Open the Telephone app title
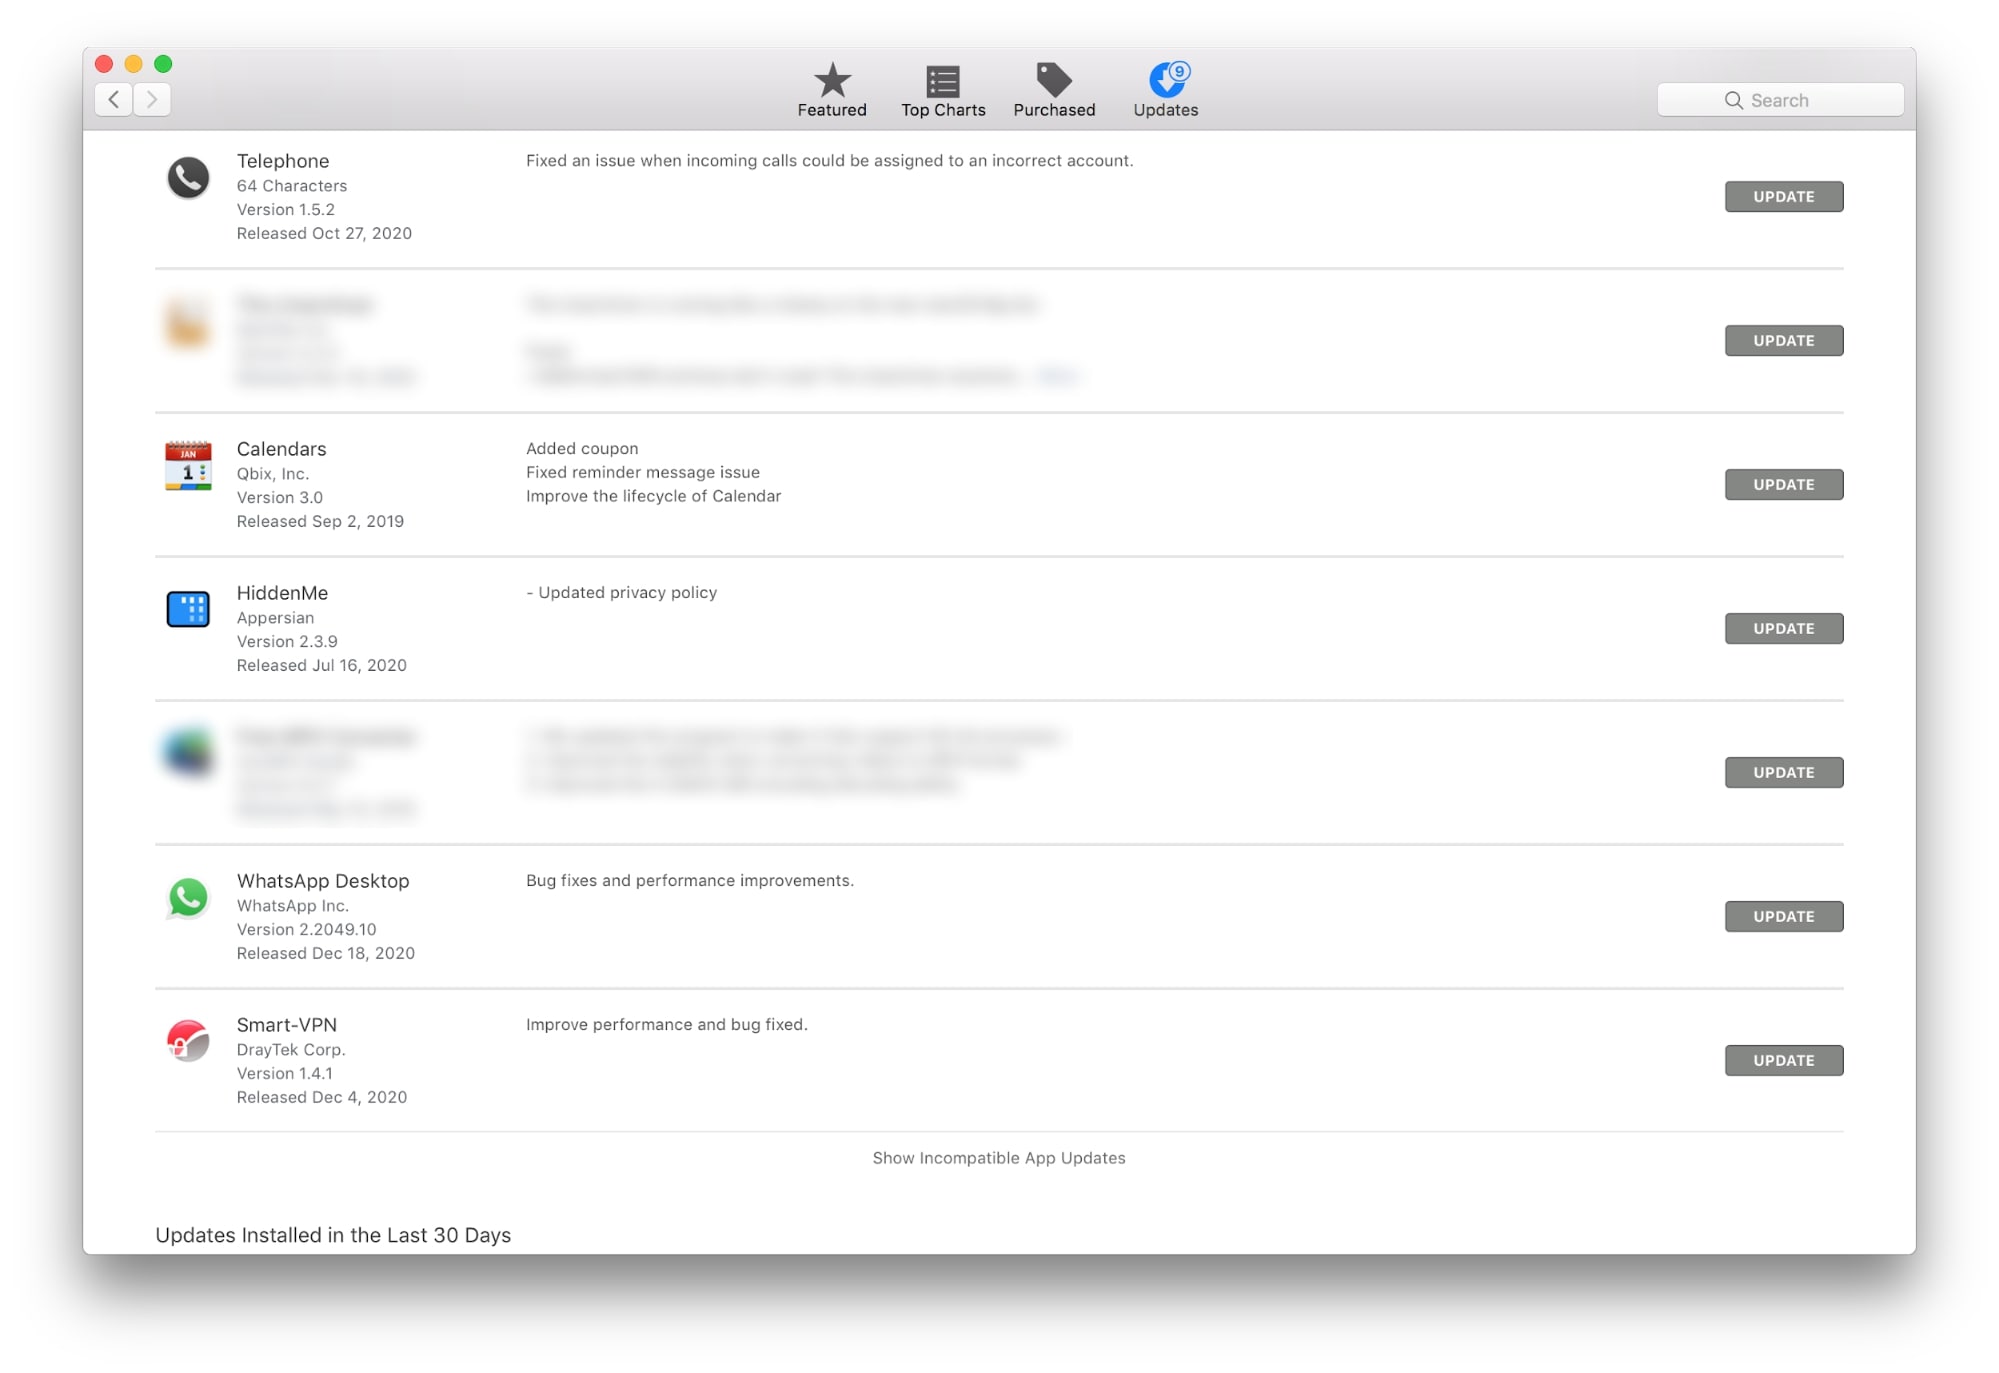 (283, 161)
